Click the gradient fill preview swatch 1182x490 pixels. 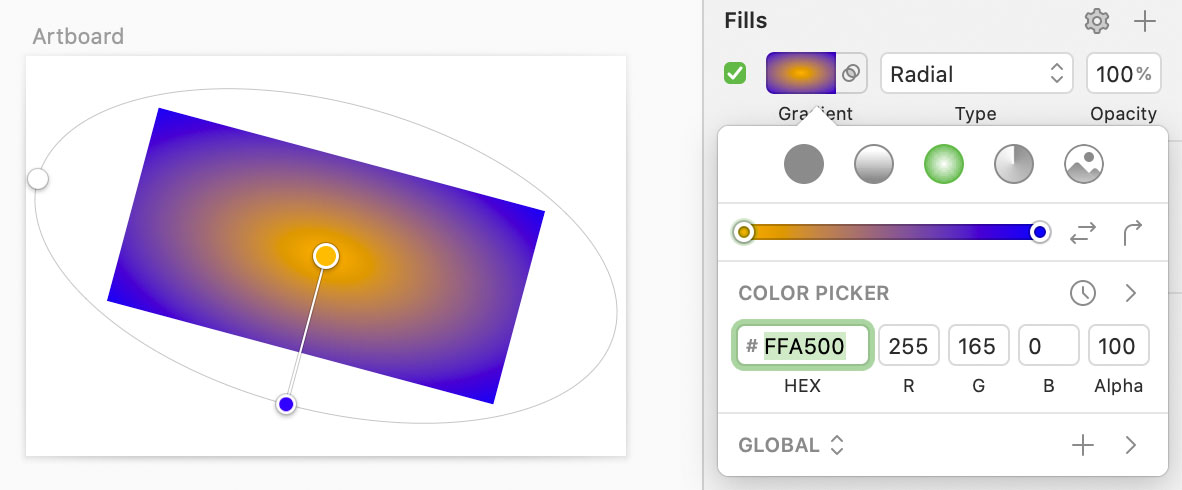pos(800,73)
